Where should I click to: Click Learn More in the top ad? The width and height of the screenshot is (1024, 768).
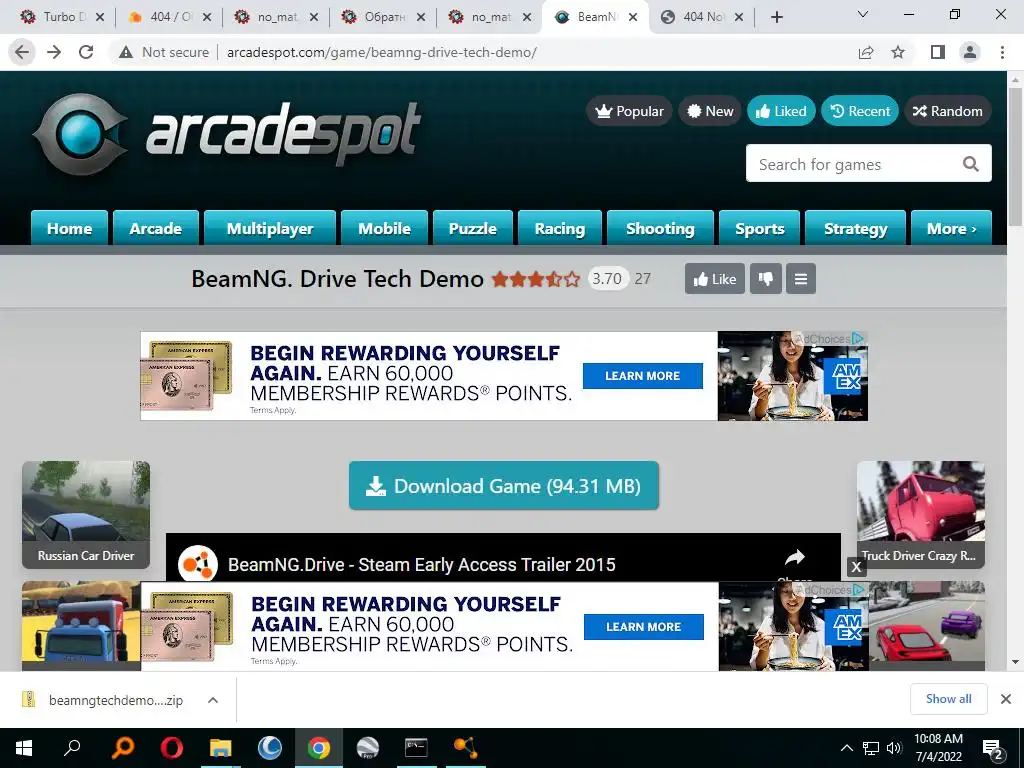coord(643,376)
